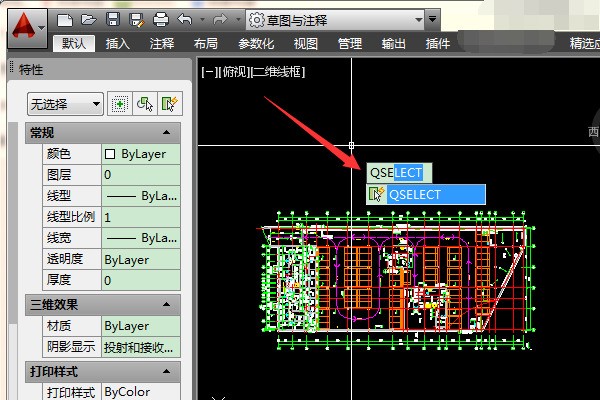The image size is (600, 400).
Task: Switch to the 视图 ribbon tab
Action: pyautogui.click(x=306, y=43)
